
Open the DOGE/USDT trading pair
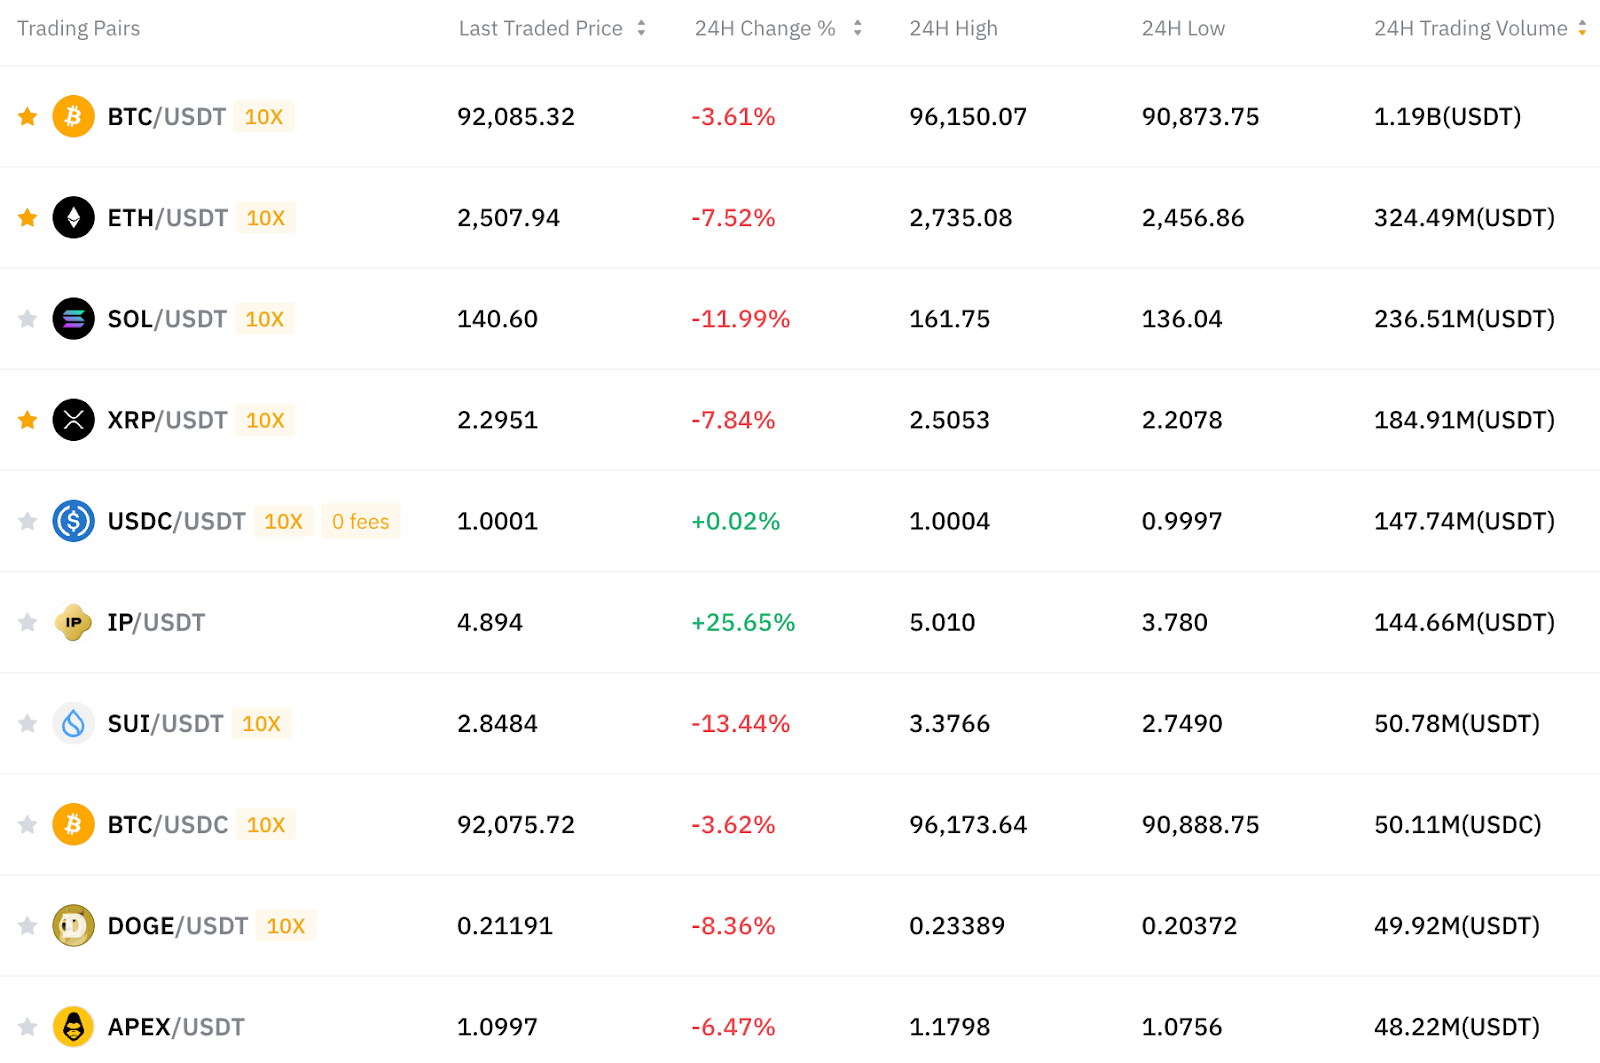pos(177,926)
